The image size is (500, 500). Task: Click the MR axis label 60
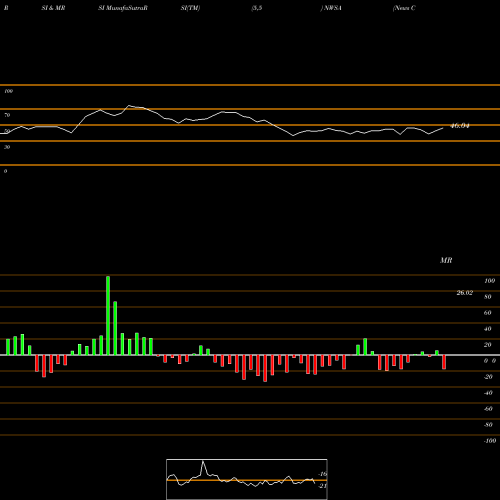488,313
